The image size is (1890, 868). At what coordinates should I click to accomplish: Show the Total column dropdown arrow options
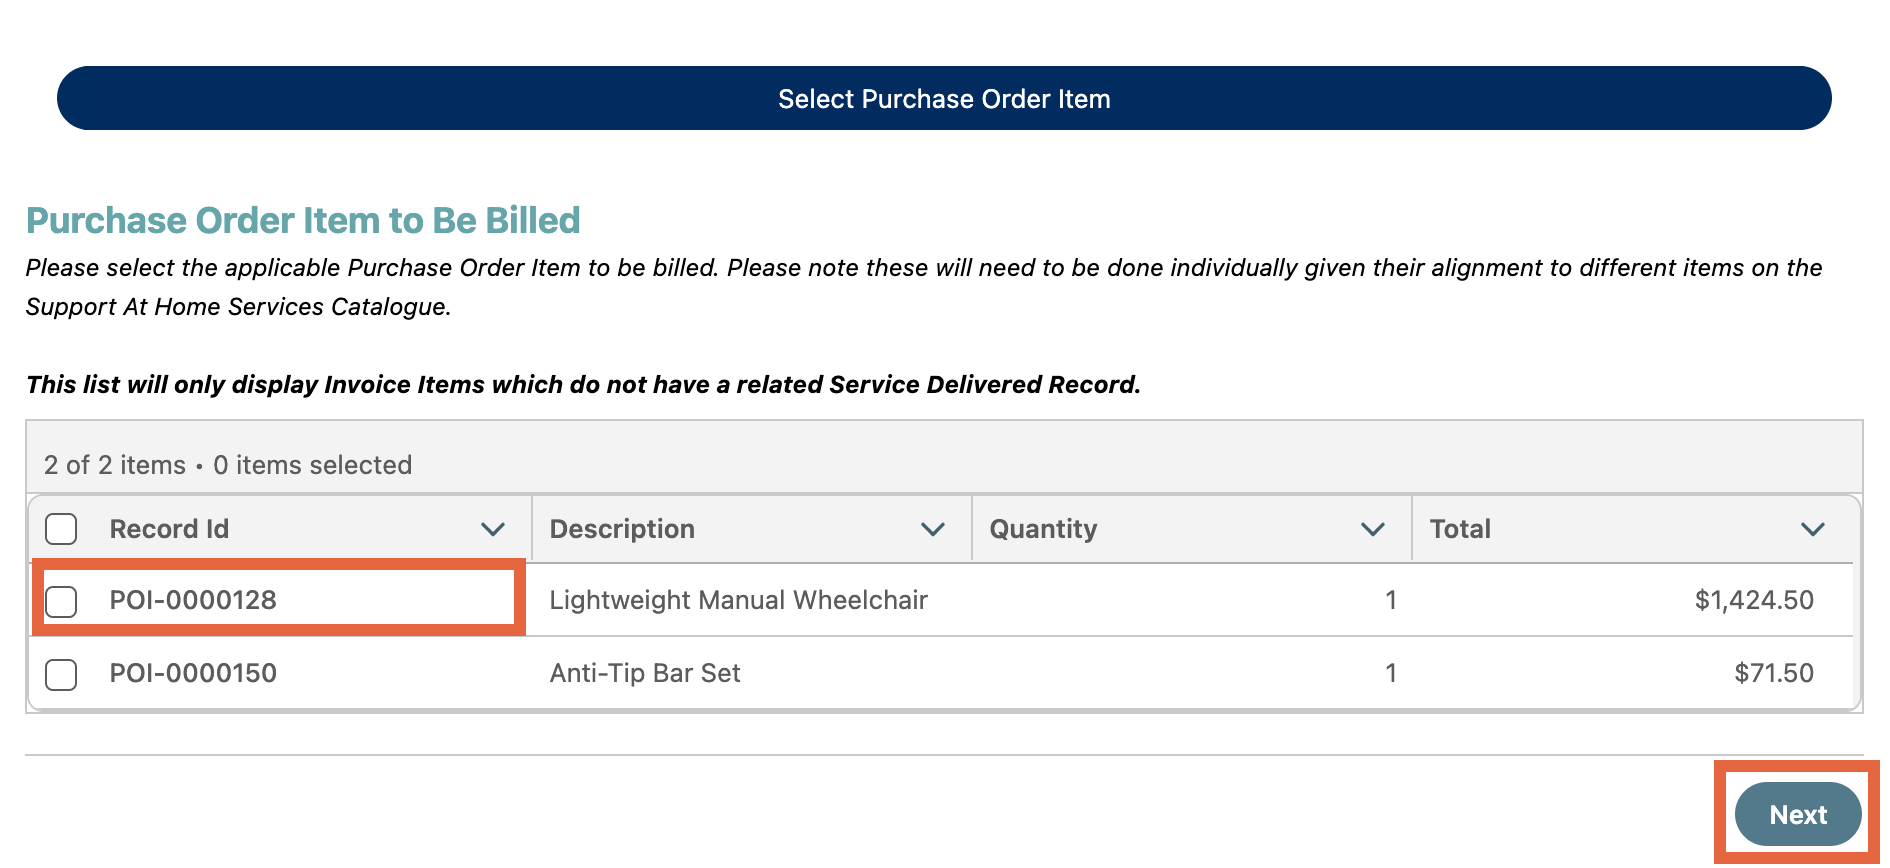pos(1812,529)
